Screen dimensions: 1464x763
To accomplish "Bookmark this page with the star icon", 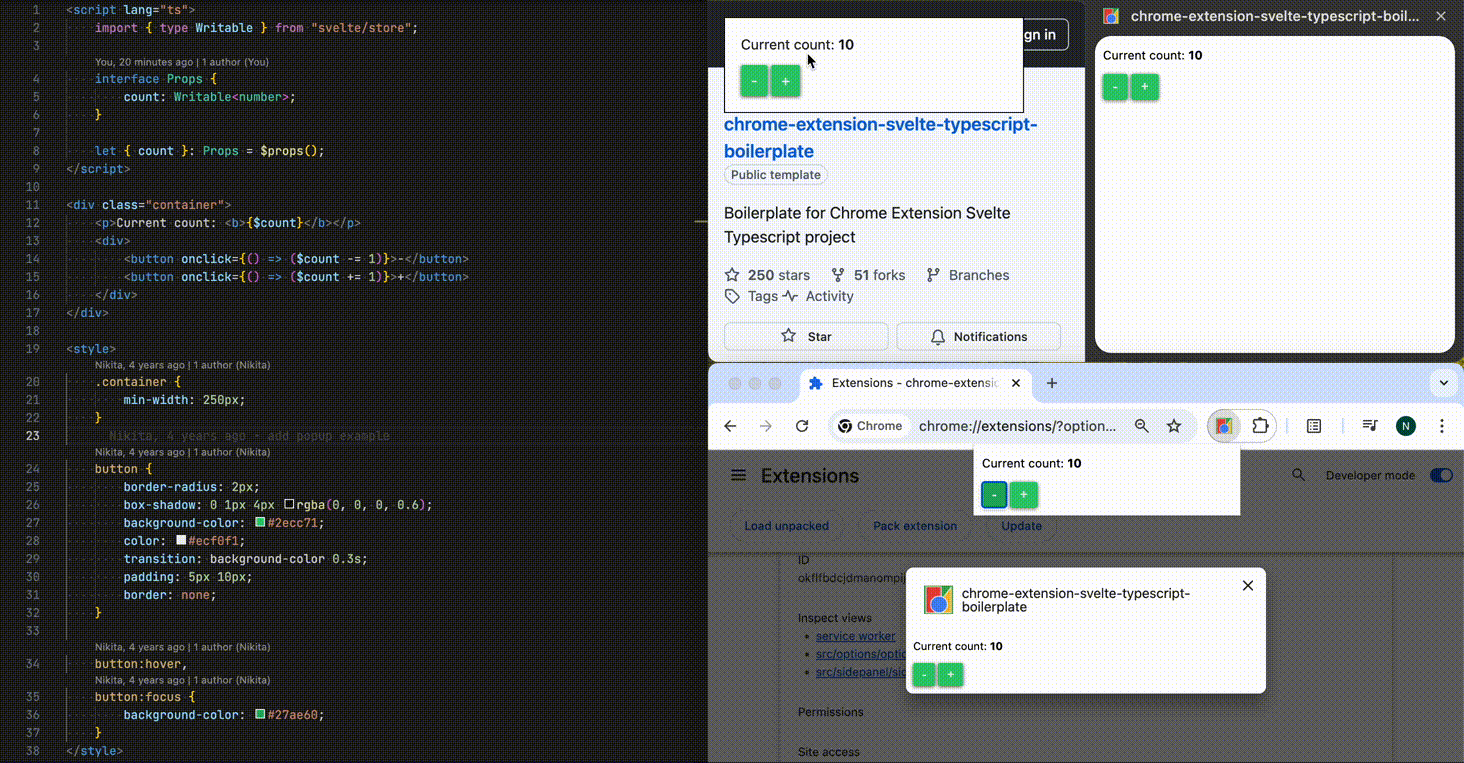I will pyautogui.click(x=1174, y=426).
